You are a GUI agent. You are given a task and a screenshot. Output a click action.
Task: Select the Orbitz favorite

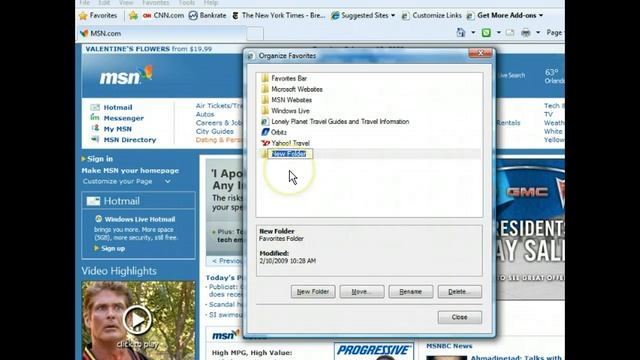point(279,132)
